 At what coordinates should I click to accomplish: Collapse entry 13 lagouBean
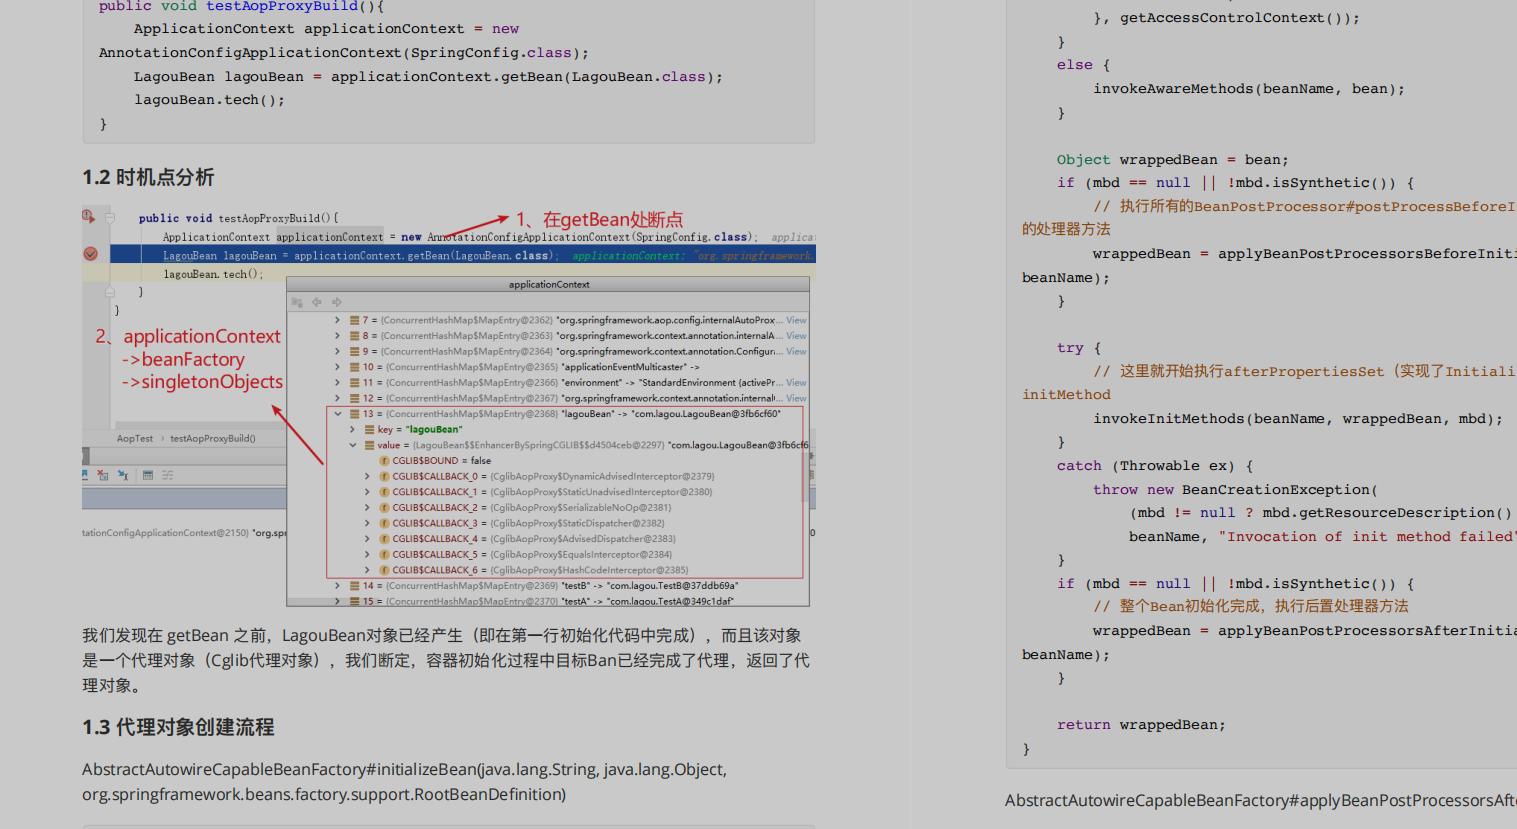pos(338,413)
